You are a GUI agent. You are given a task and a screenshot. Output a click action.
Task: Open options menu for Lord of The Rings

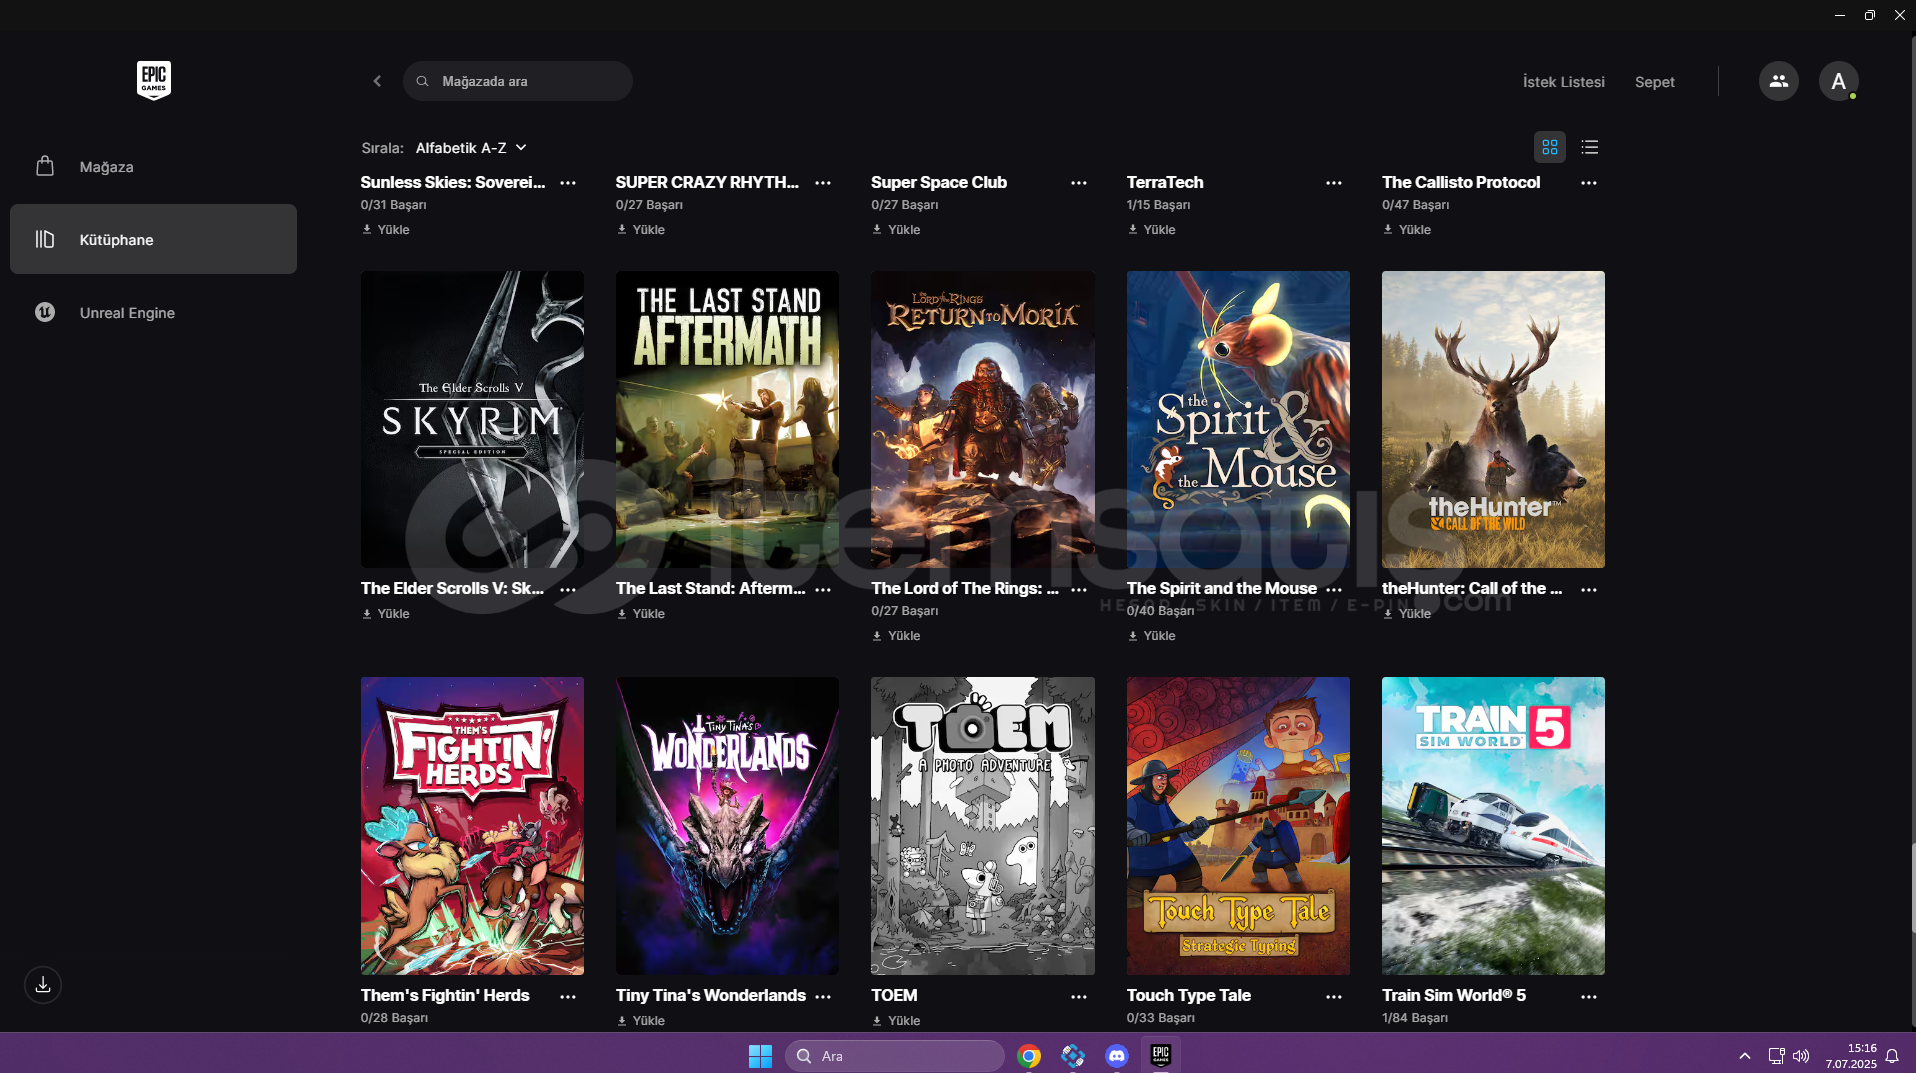coord(1079,590)
